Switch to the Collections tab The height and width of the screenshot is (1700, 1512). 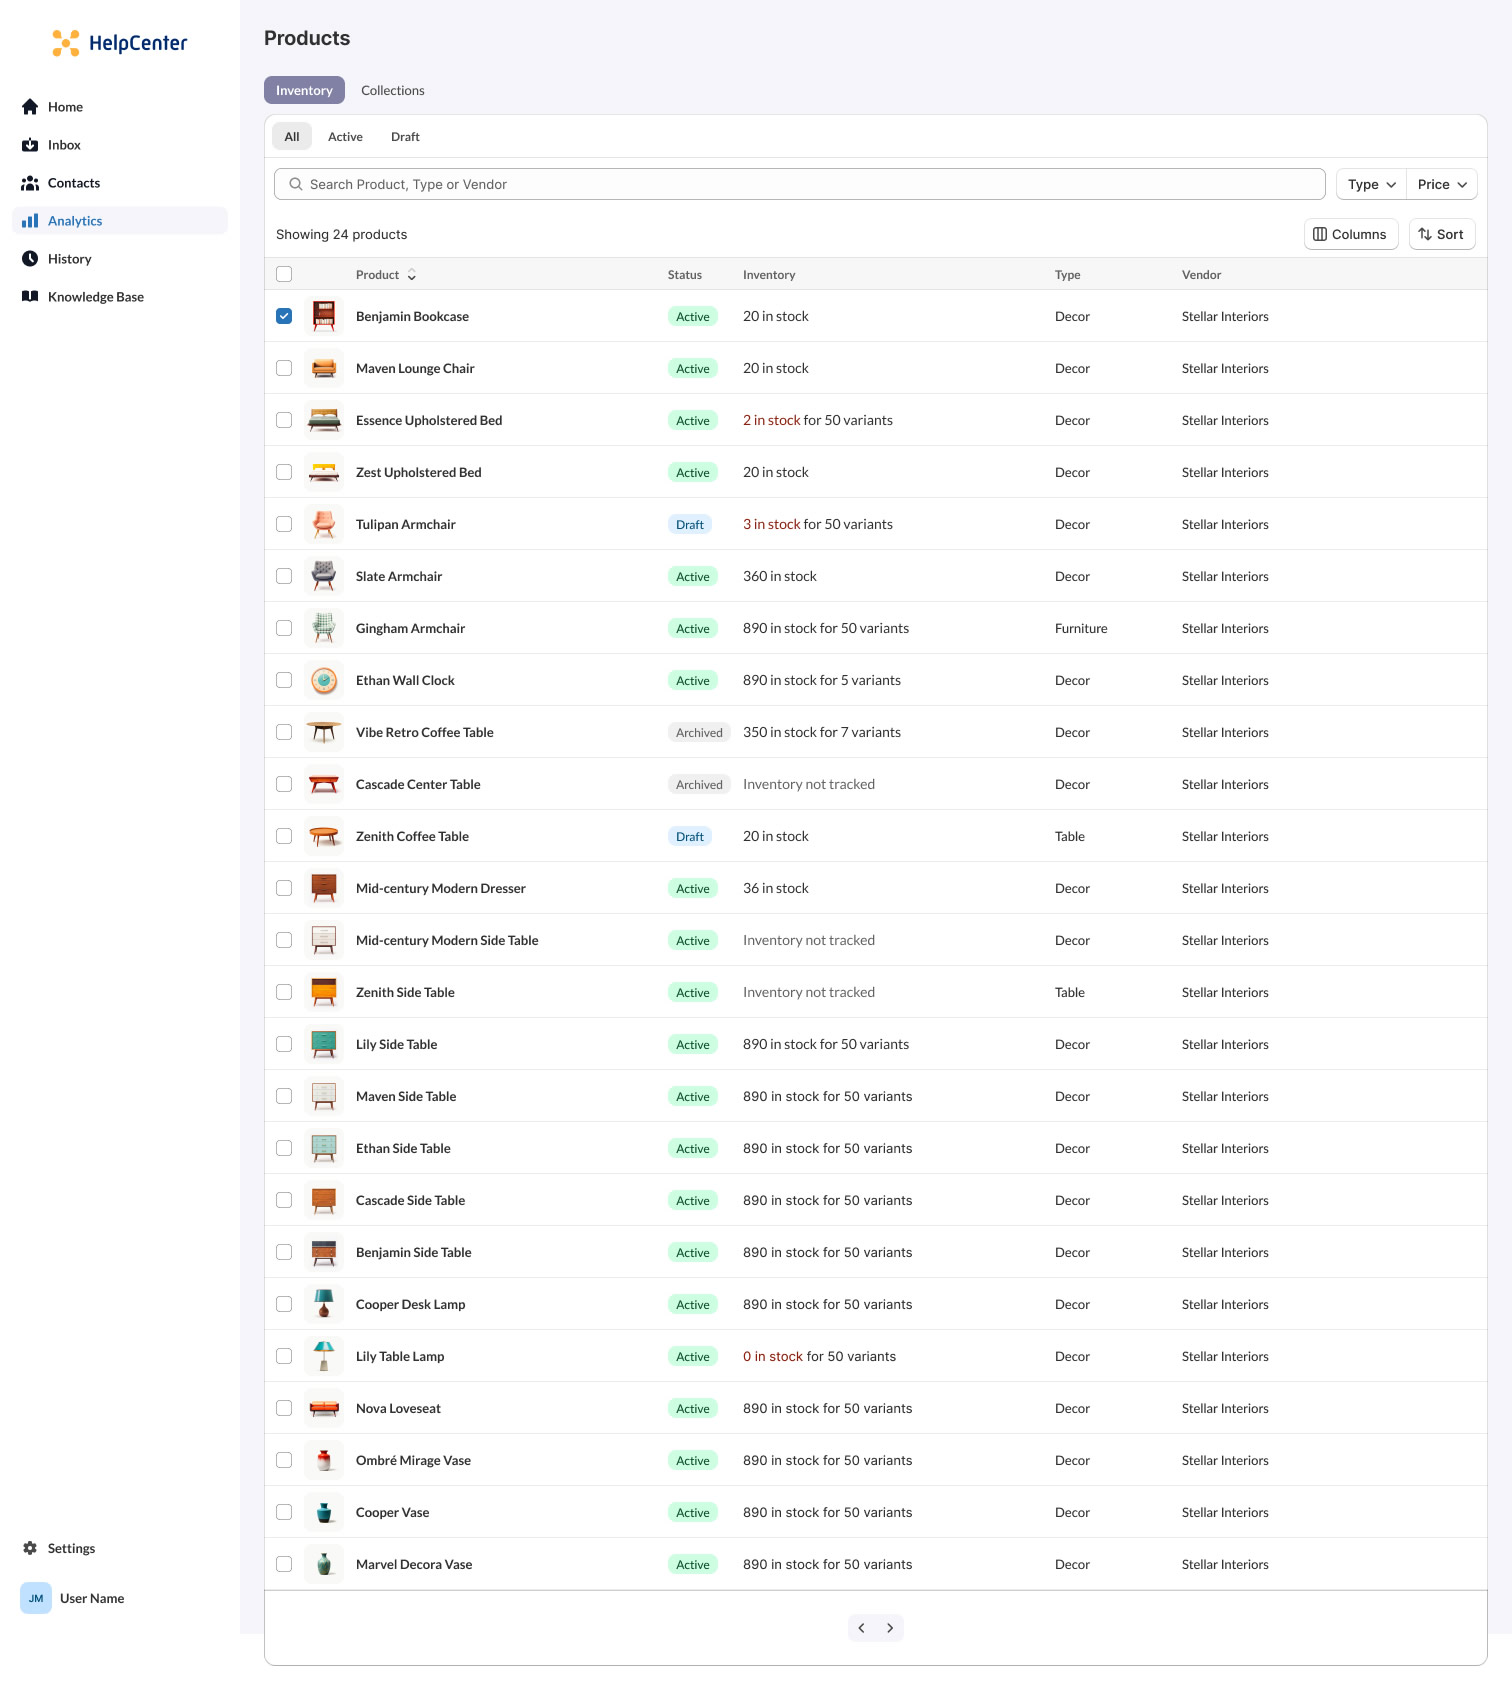pos(392,90)
